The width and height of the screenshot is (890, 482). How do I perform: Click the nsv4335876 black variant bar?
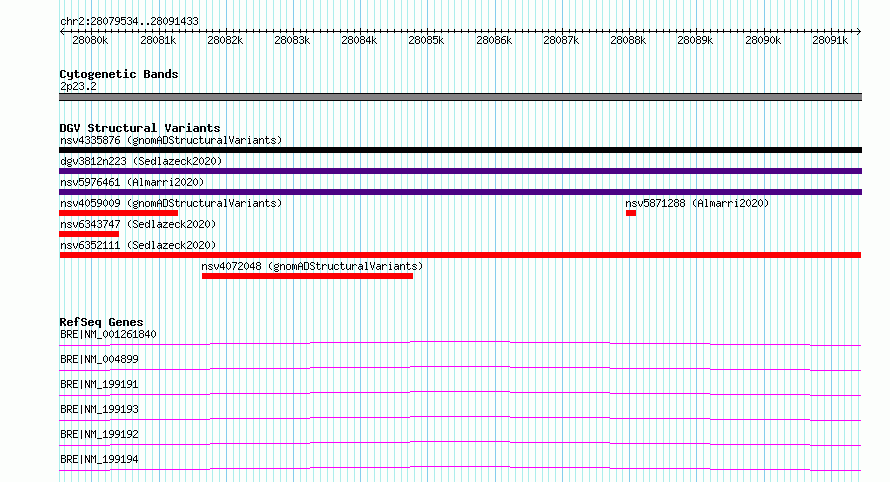(x=460, y=150)
